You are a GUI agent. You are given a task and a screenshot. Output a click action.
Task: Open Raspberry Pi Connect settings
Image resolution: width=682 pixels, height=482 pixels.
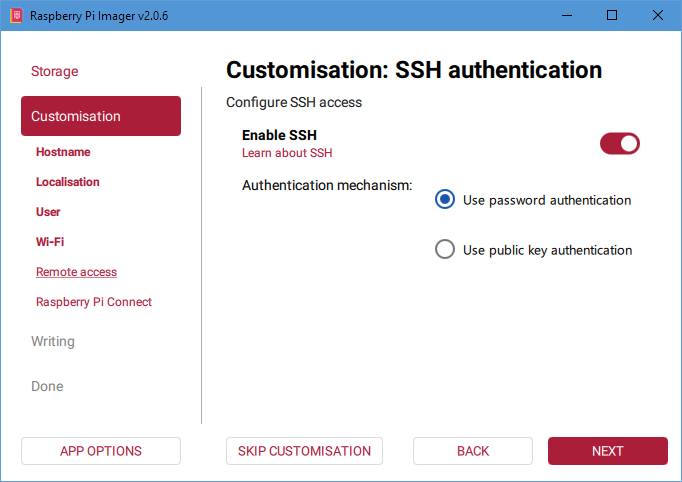[94, 302]
